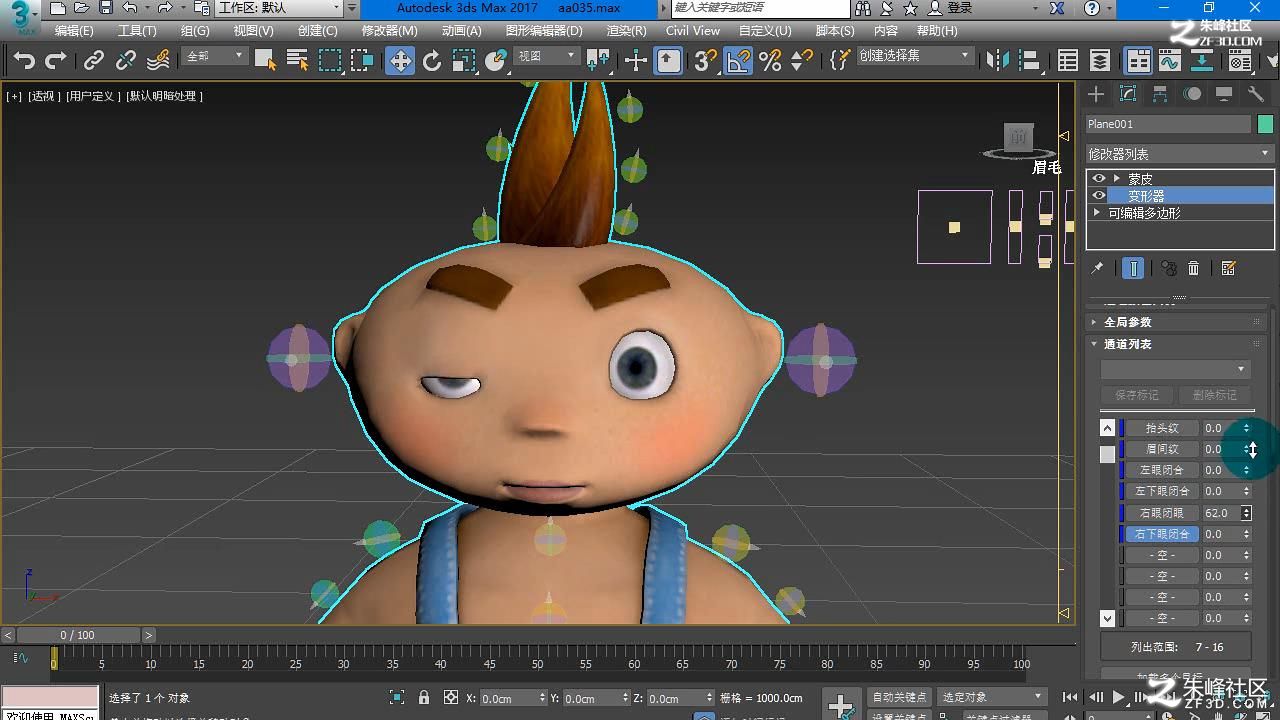Image resolution: width=1280 pixels, height=720 pixels.
Task: Toggle Percent Snap
Action: [770, 61]
